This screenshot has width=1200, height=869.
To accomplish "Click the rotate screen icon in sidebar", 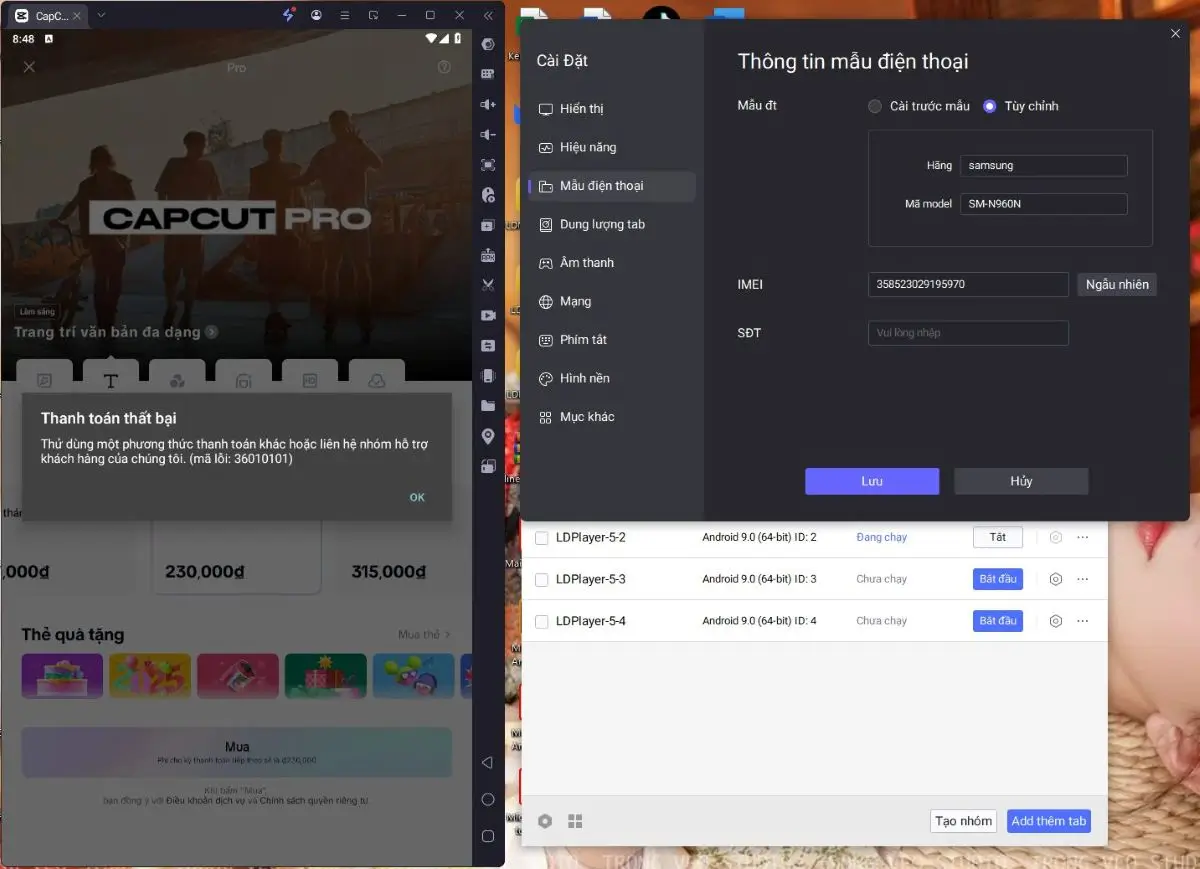I will [488, 466].
